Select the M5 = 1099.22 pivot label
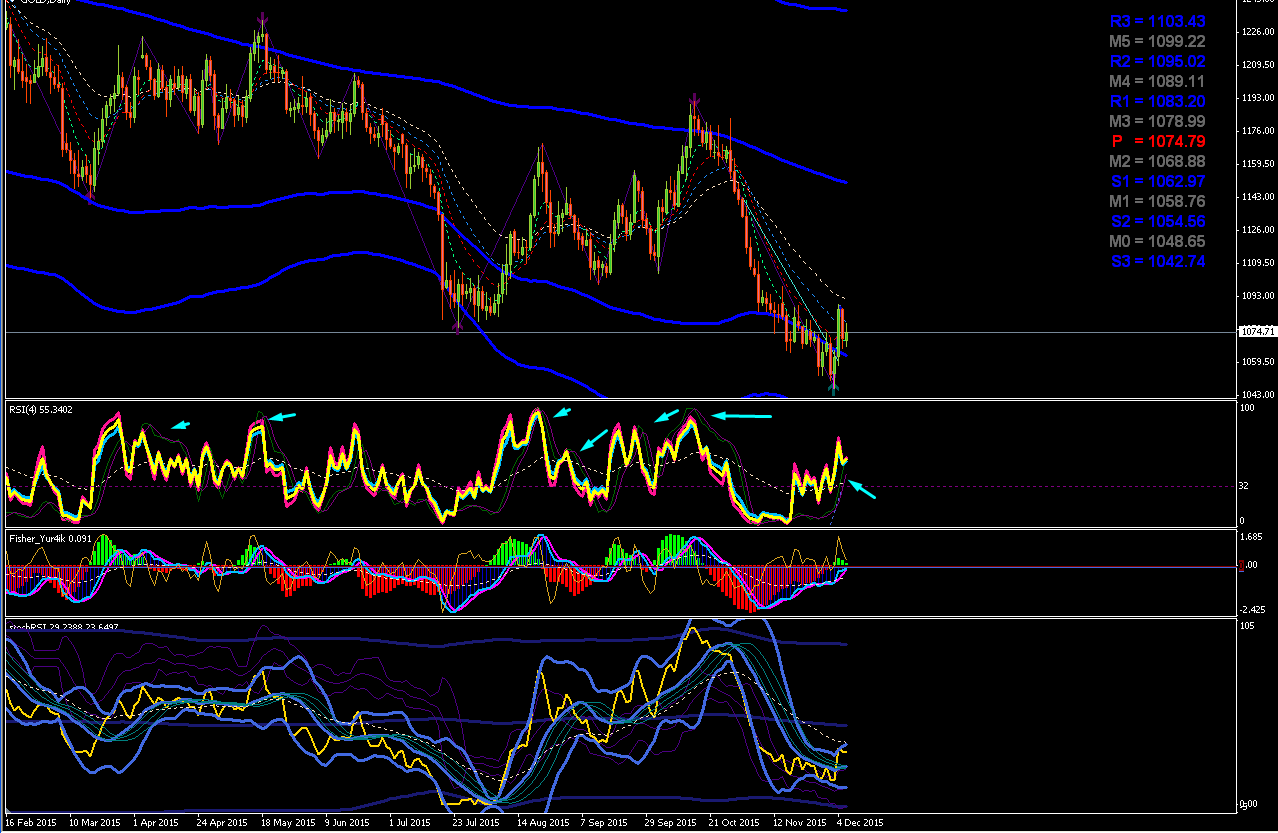The height and width of the screenshot is (833, 1278). coord(1157,41)
